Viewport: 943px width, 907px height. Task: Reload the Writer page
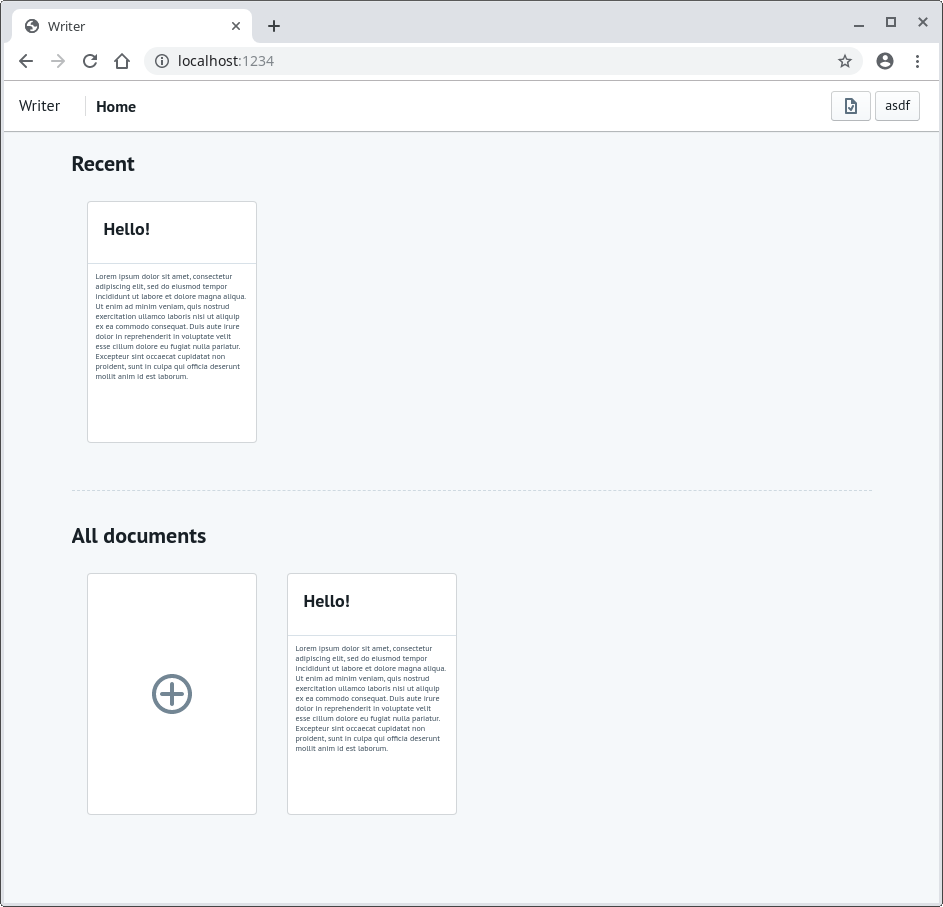(90, 61)
